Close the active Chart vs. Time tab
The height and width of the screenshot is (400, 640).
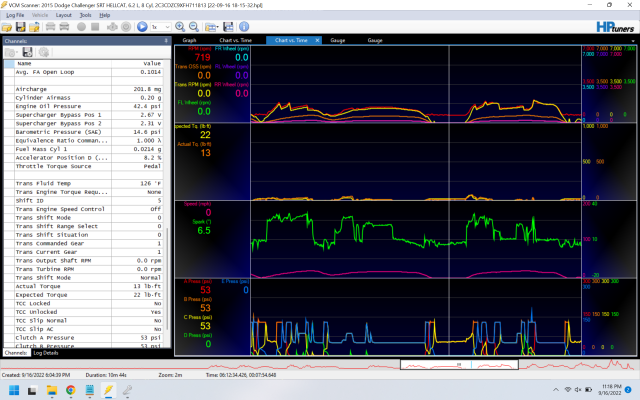pos(318,40)
